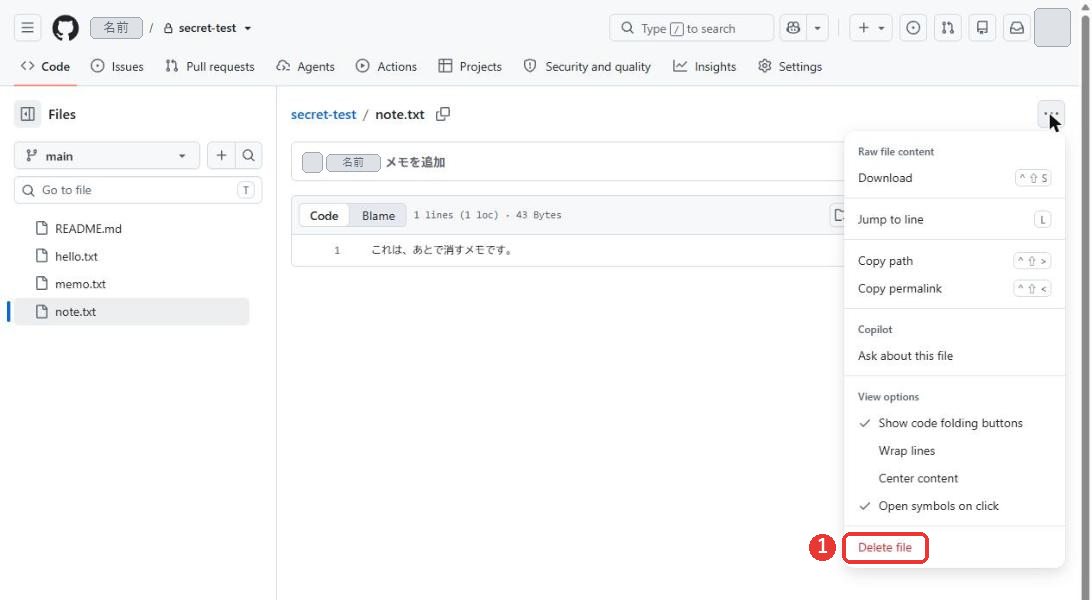Go to GitHub homepage via Octocat logo
1092x600 pixels.
coord(65,28)
